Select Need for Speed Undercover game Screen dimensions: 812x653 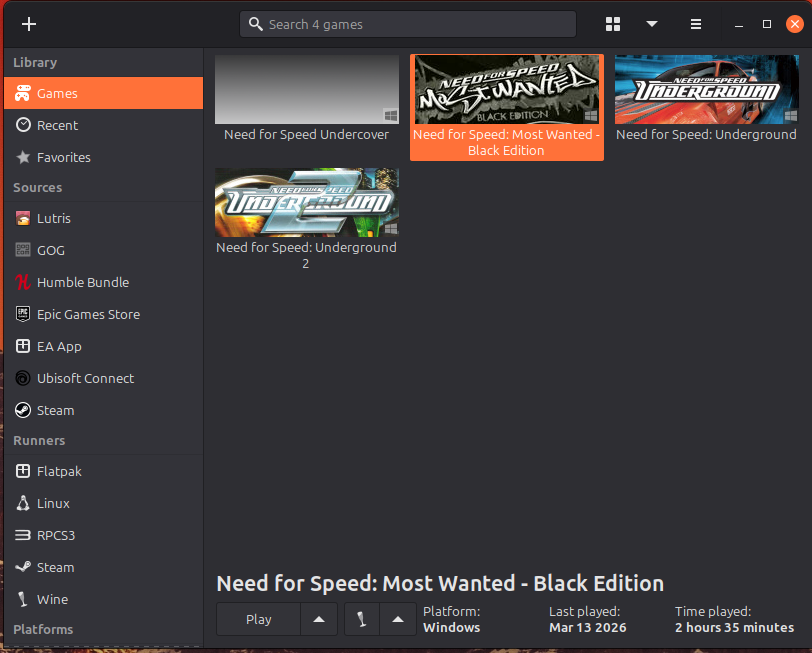coord(307,90)
